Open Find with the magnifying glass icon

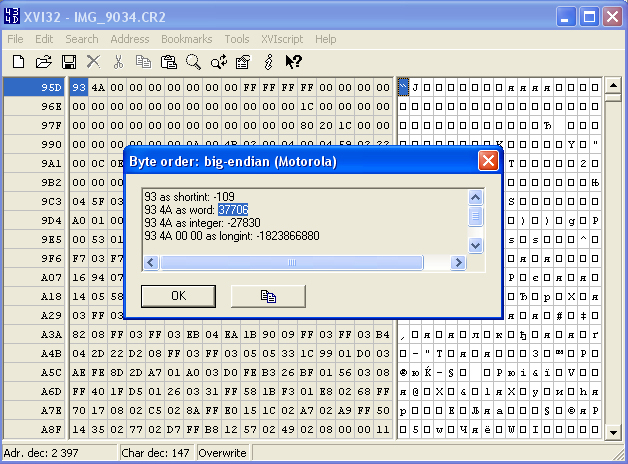click(x=193, y=62)
